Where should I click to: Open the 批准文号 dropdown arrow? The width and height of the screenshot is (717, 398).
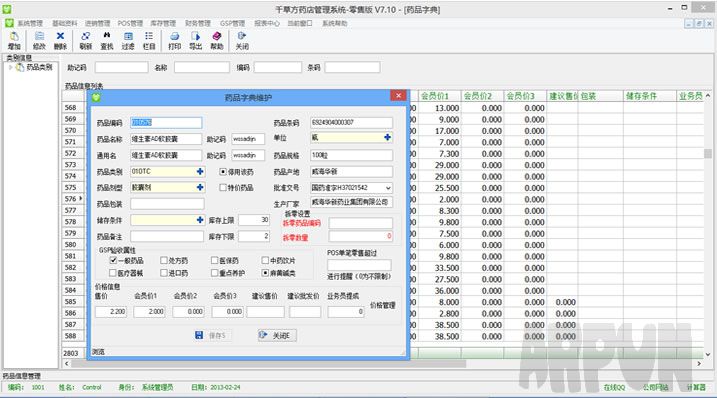[x=388, y=188]
